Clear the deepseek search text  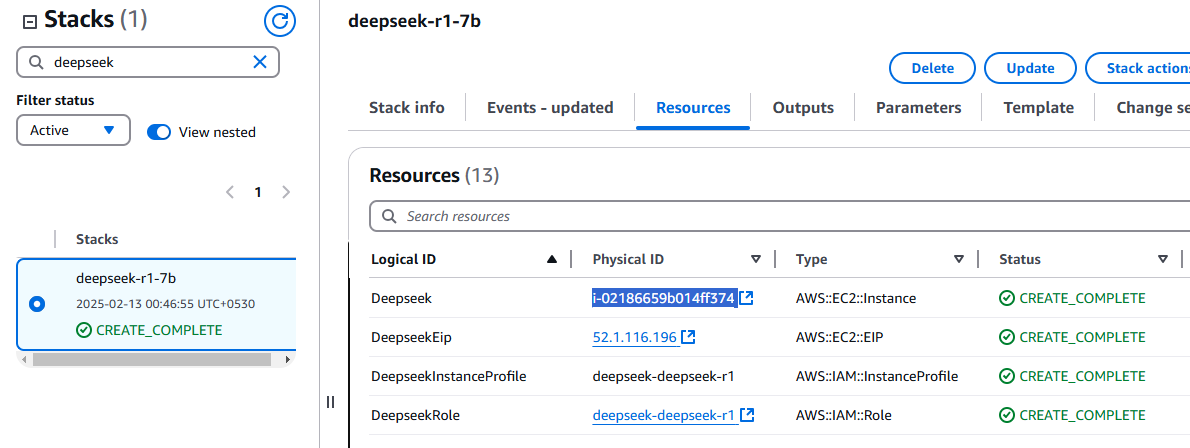(x=260, y=62)
